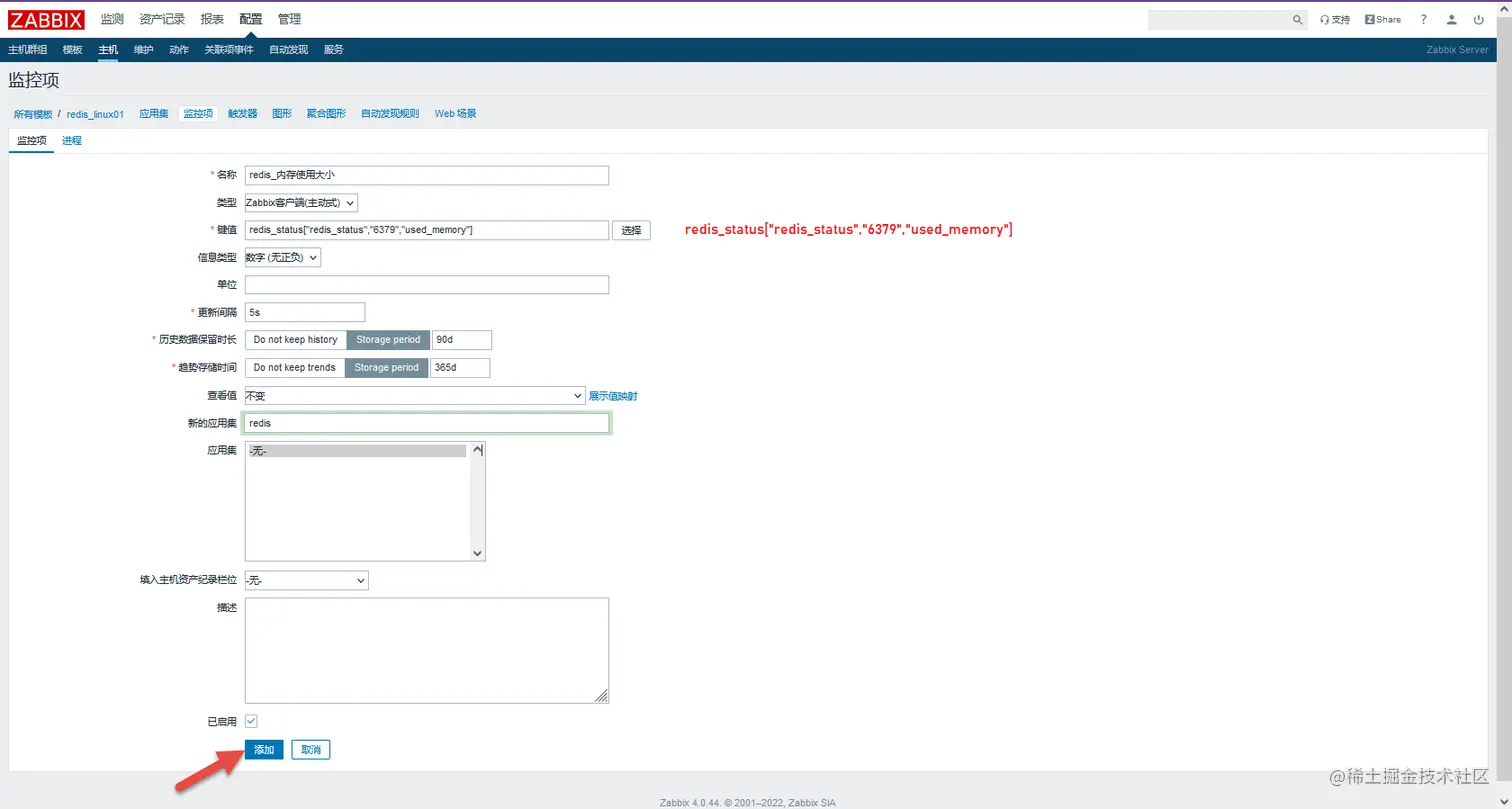The width and height of the screenshot is (1512, 809).
Task: Open the user profile icon
Action: pyautogui.click(x=1451, y=20)
